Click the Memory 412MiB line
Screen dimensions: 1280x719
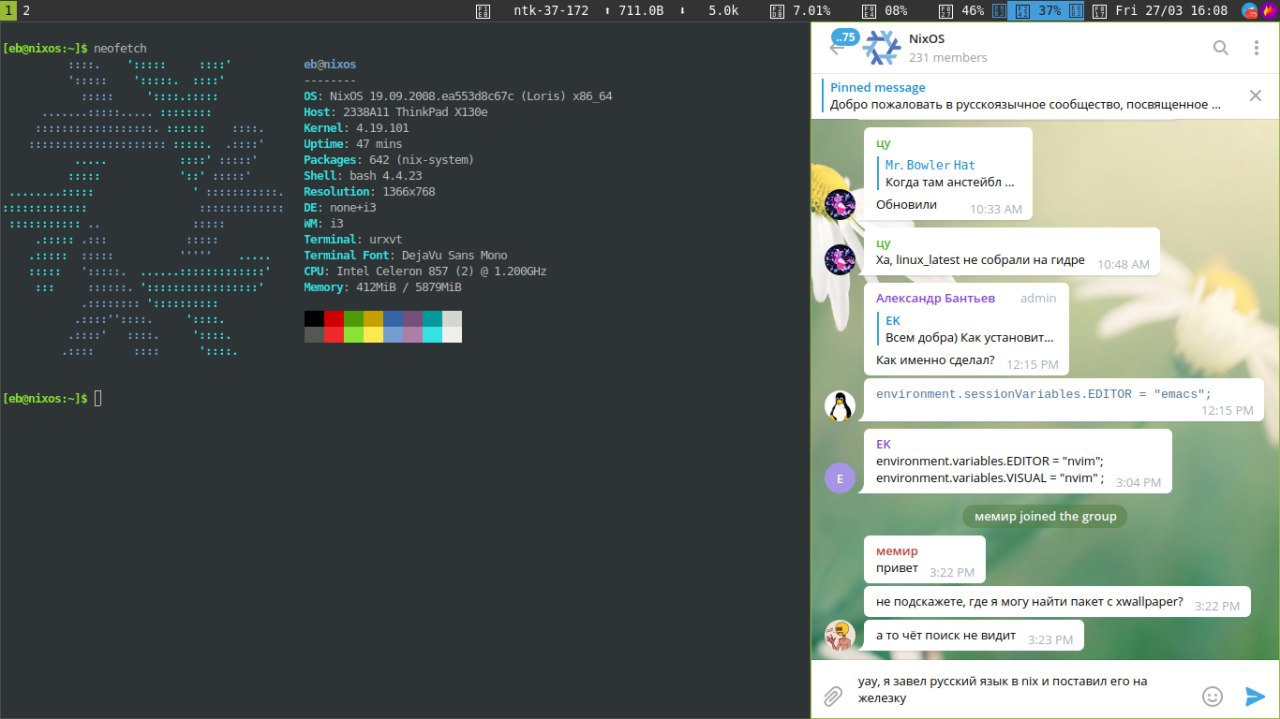pyautogui.click(x=383, y=287)
